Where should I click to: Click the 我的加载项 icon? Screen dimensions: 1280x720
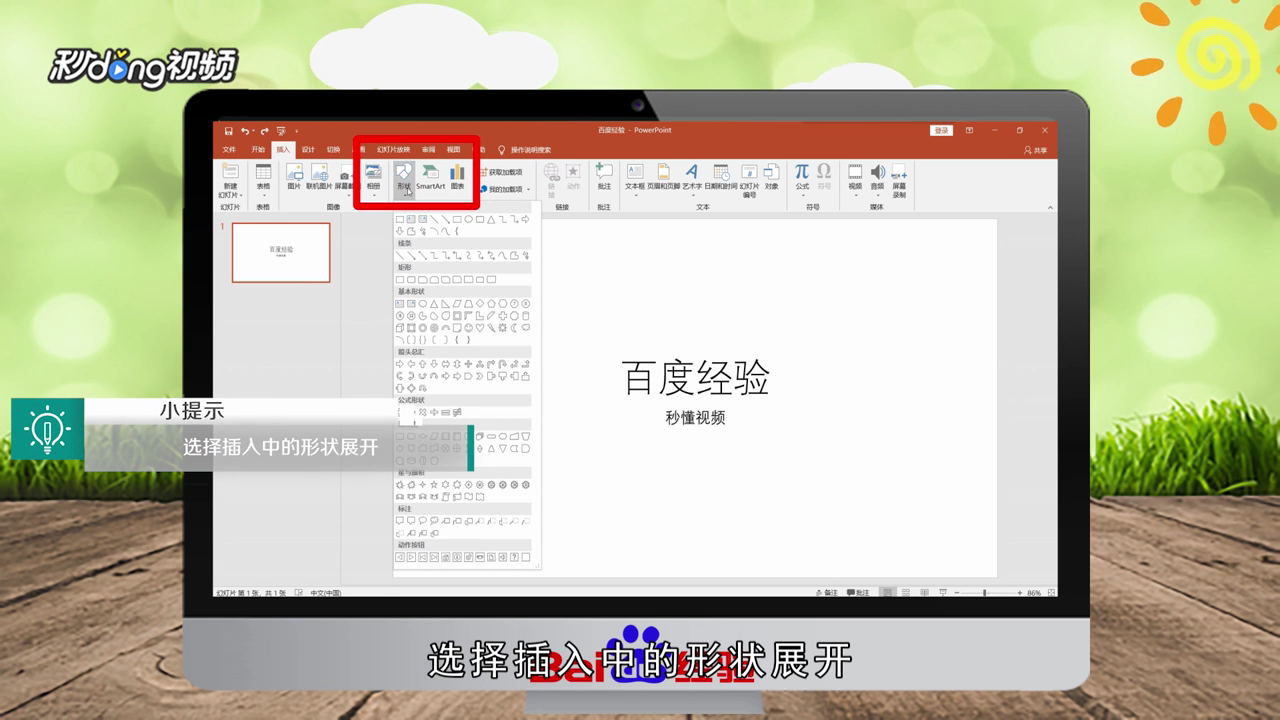point(484,189)
